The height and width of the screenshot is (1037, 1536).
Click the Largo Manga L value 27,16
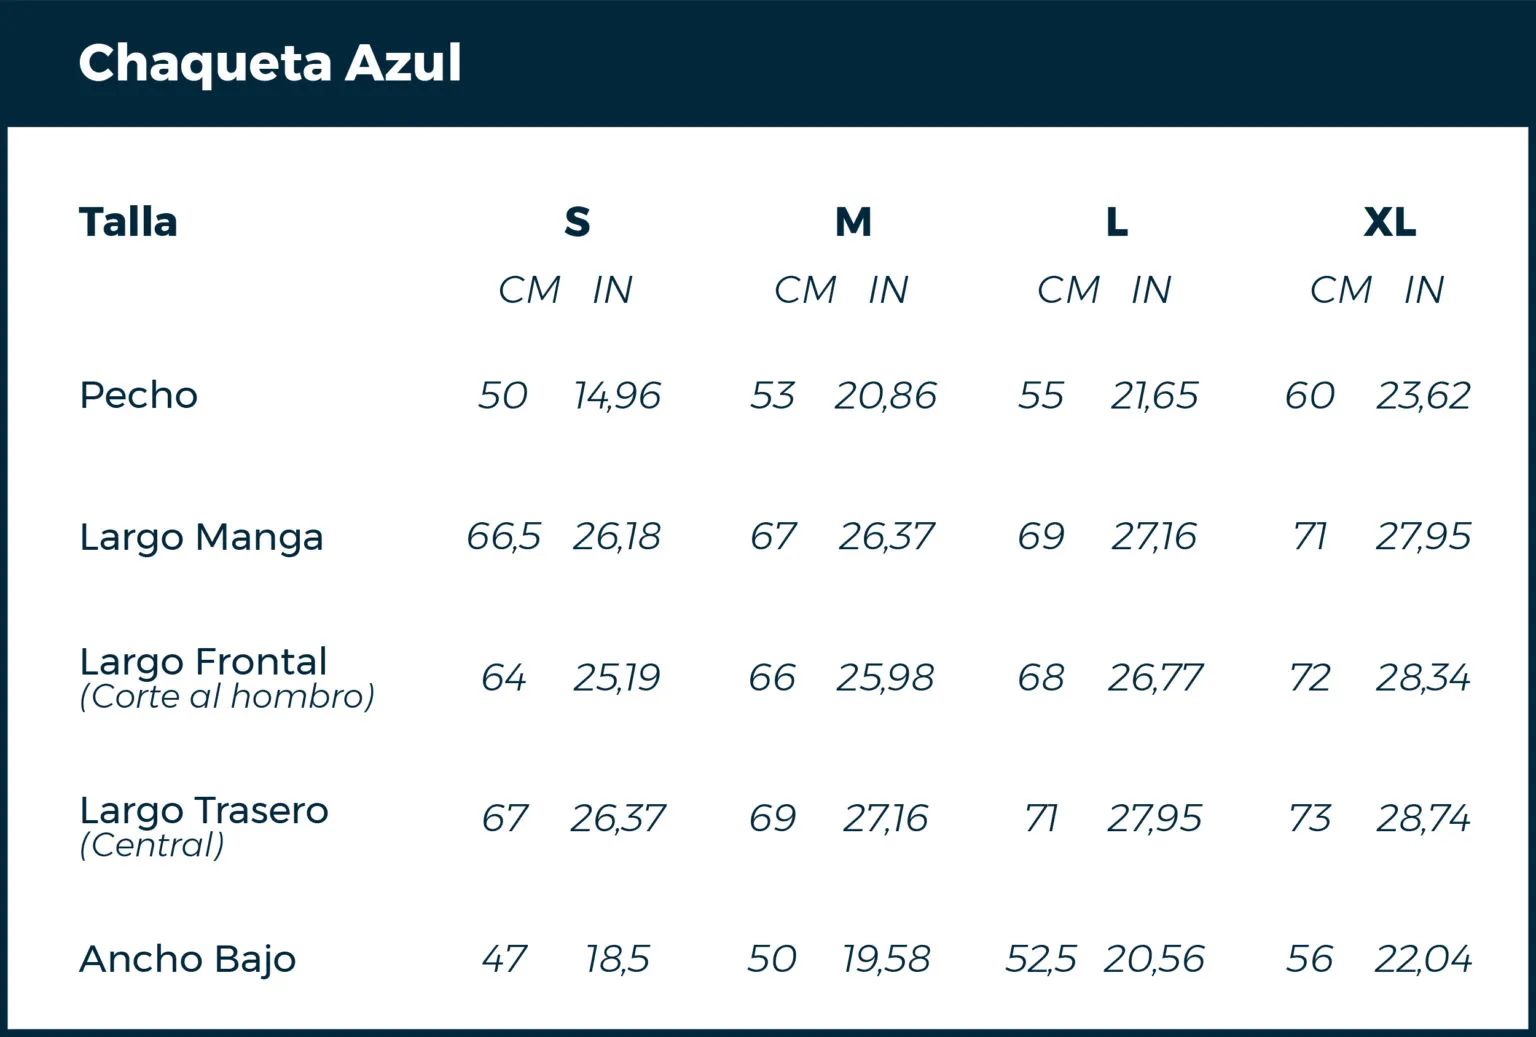(1154, 537)
